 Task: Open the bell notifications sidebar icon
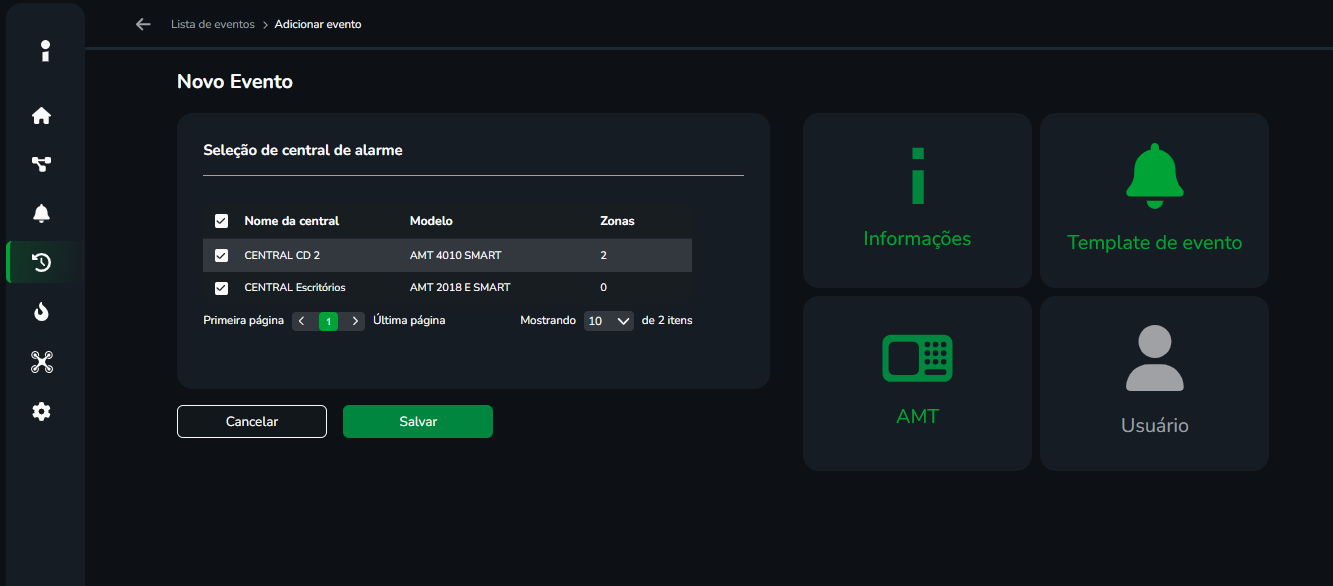coord(41,213)
